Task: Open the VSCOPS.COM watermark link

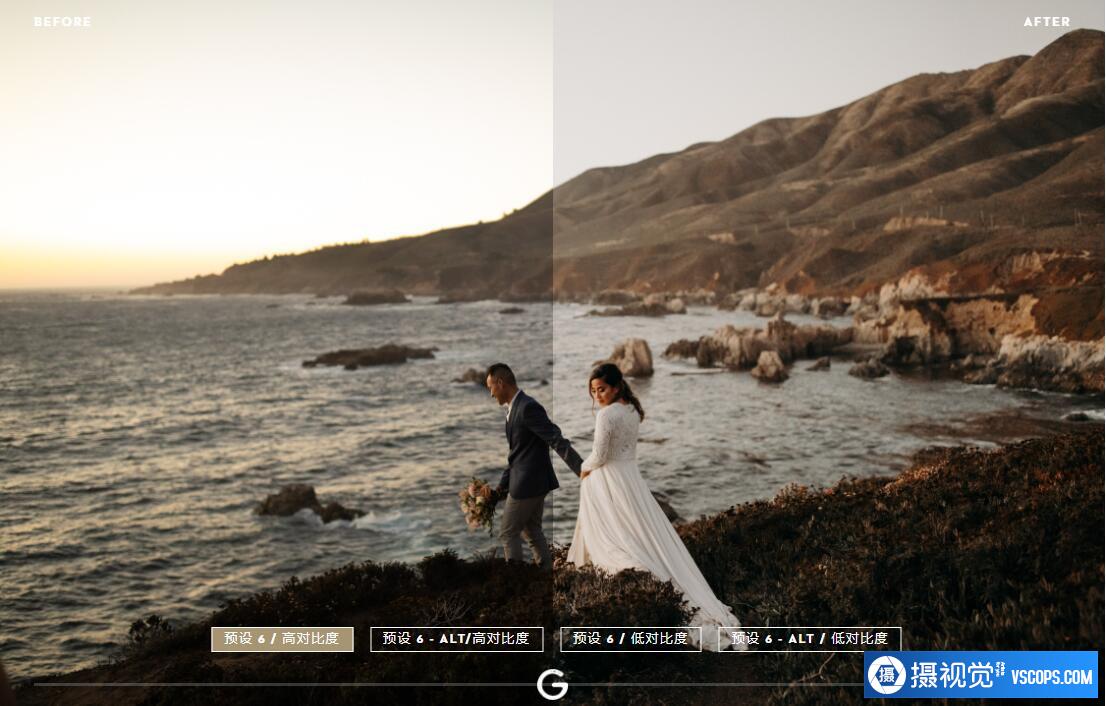Action: click(x=1048, y=677)
